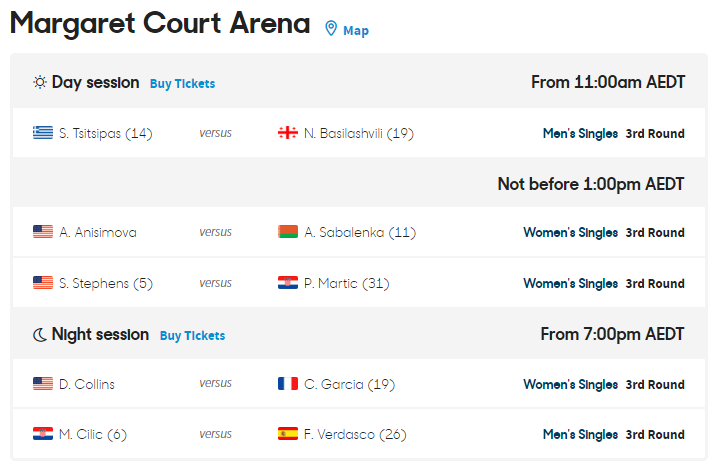Click the Spanish flag next to Verdasco
This screenshot has width=713, height=471.
(288, 434)
